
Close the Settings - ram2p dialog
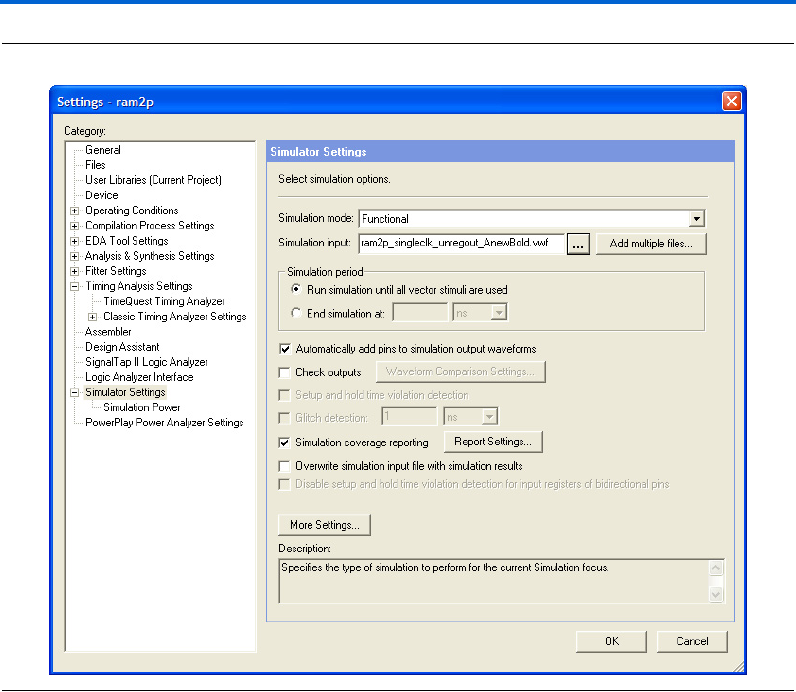[x=732, y=101]
